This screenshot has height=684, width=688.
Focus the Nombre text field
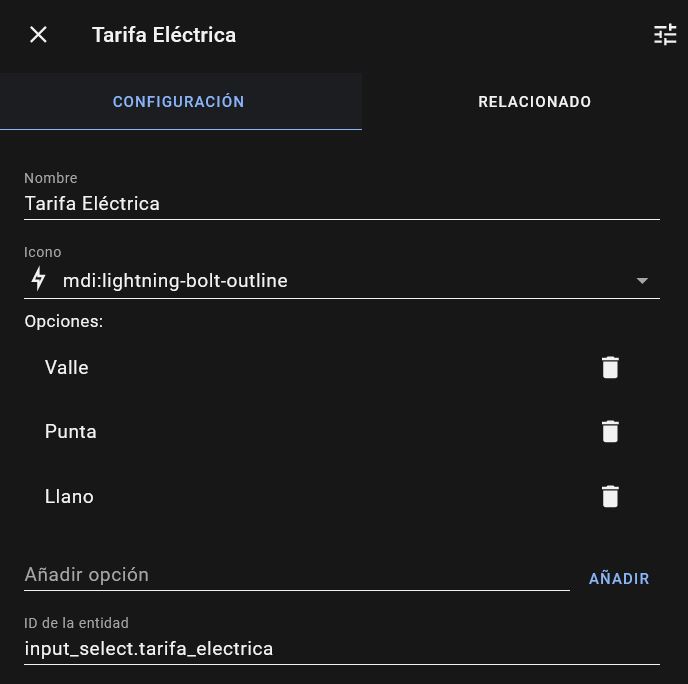[340, 204]
